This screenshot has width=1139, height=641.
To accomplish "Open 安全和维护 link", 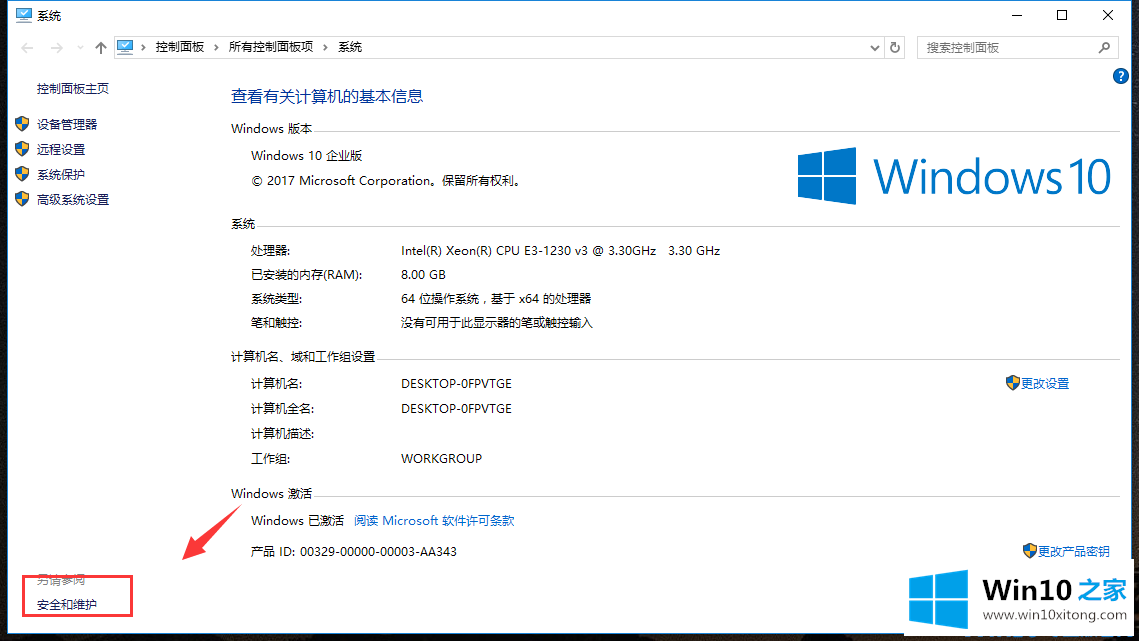I will tap(67, 605).
